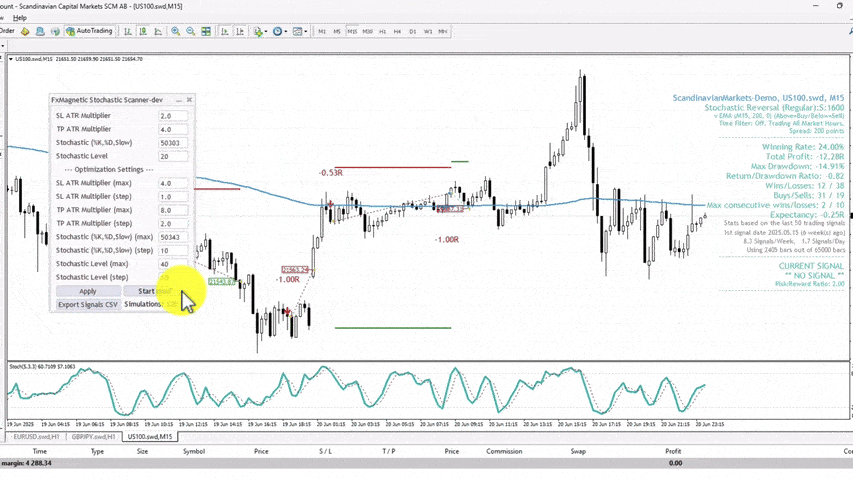Click the Commission column header
Viewport: 853px width, 480px height.
[504, 451]
